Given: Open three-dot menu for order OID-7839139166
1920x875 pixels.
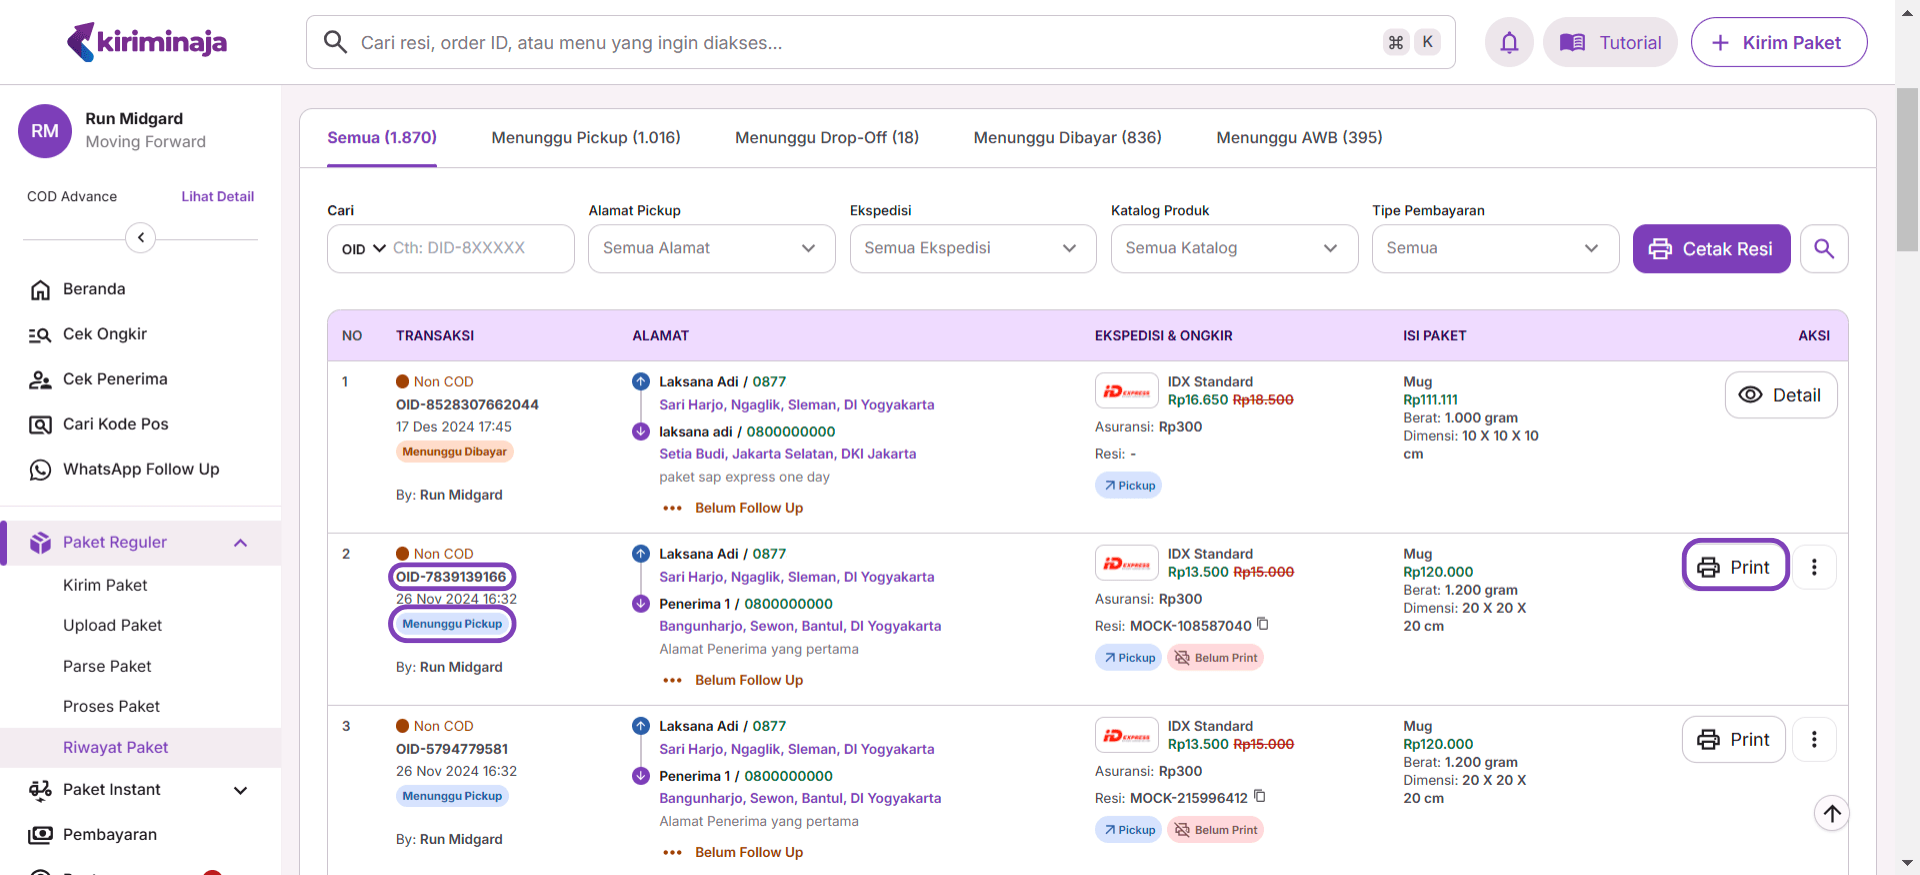Looking at the screenshot, I should tap(1814, 568).
